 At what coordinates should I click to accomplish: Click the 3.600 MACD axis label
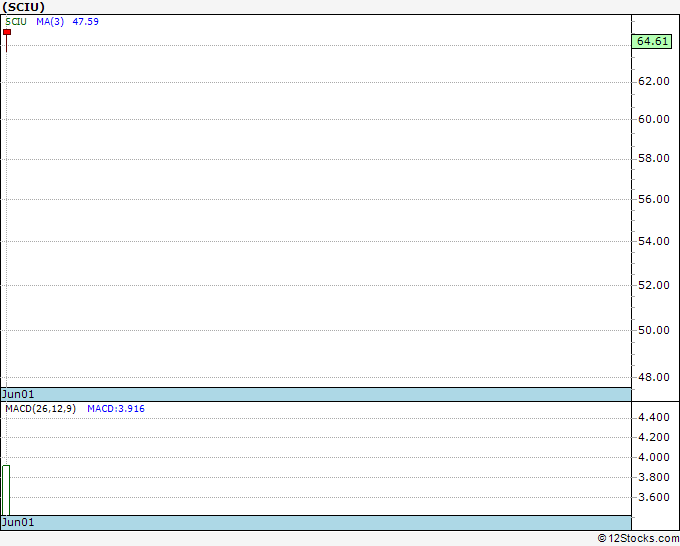click(654, 497)
